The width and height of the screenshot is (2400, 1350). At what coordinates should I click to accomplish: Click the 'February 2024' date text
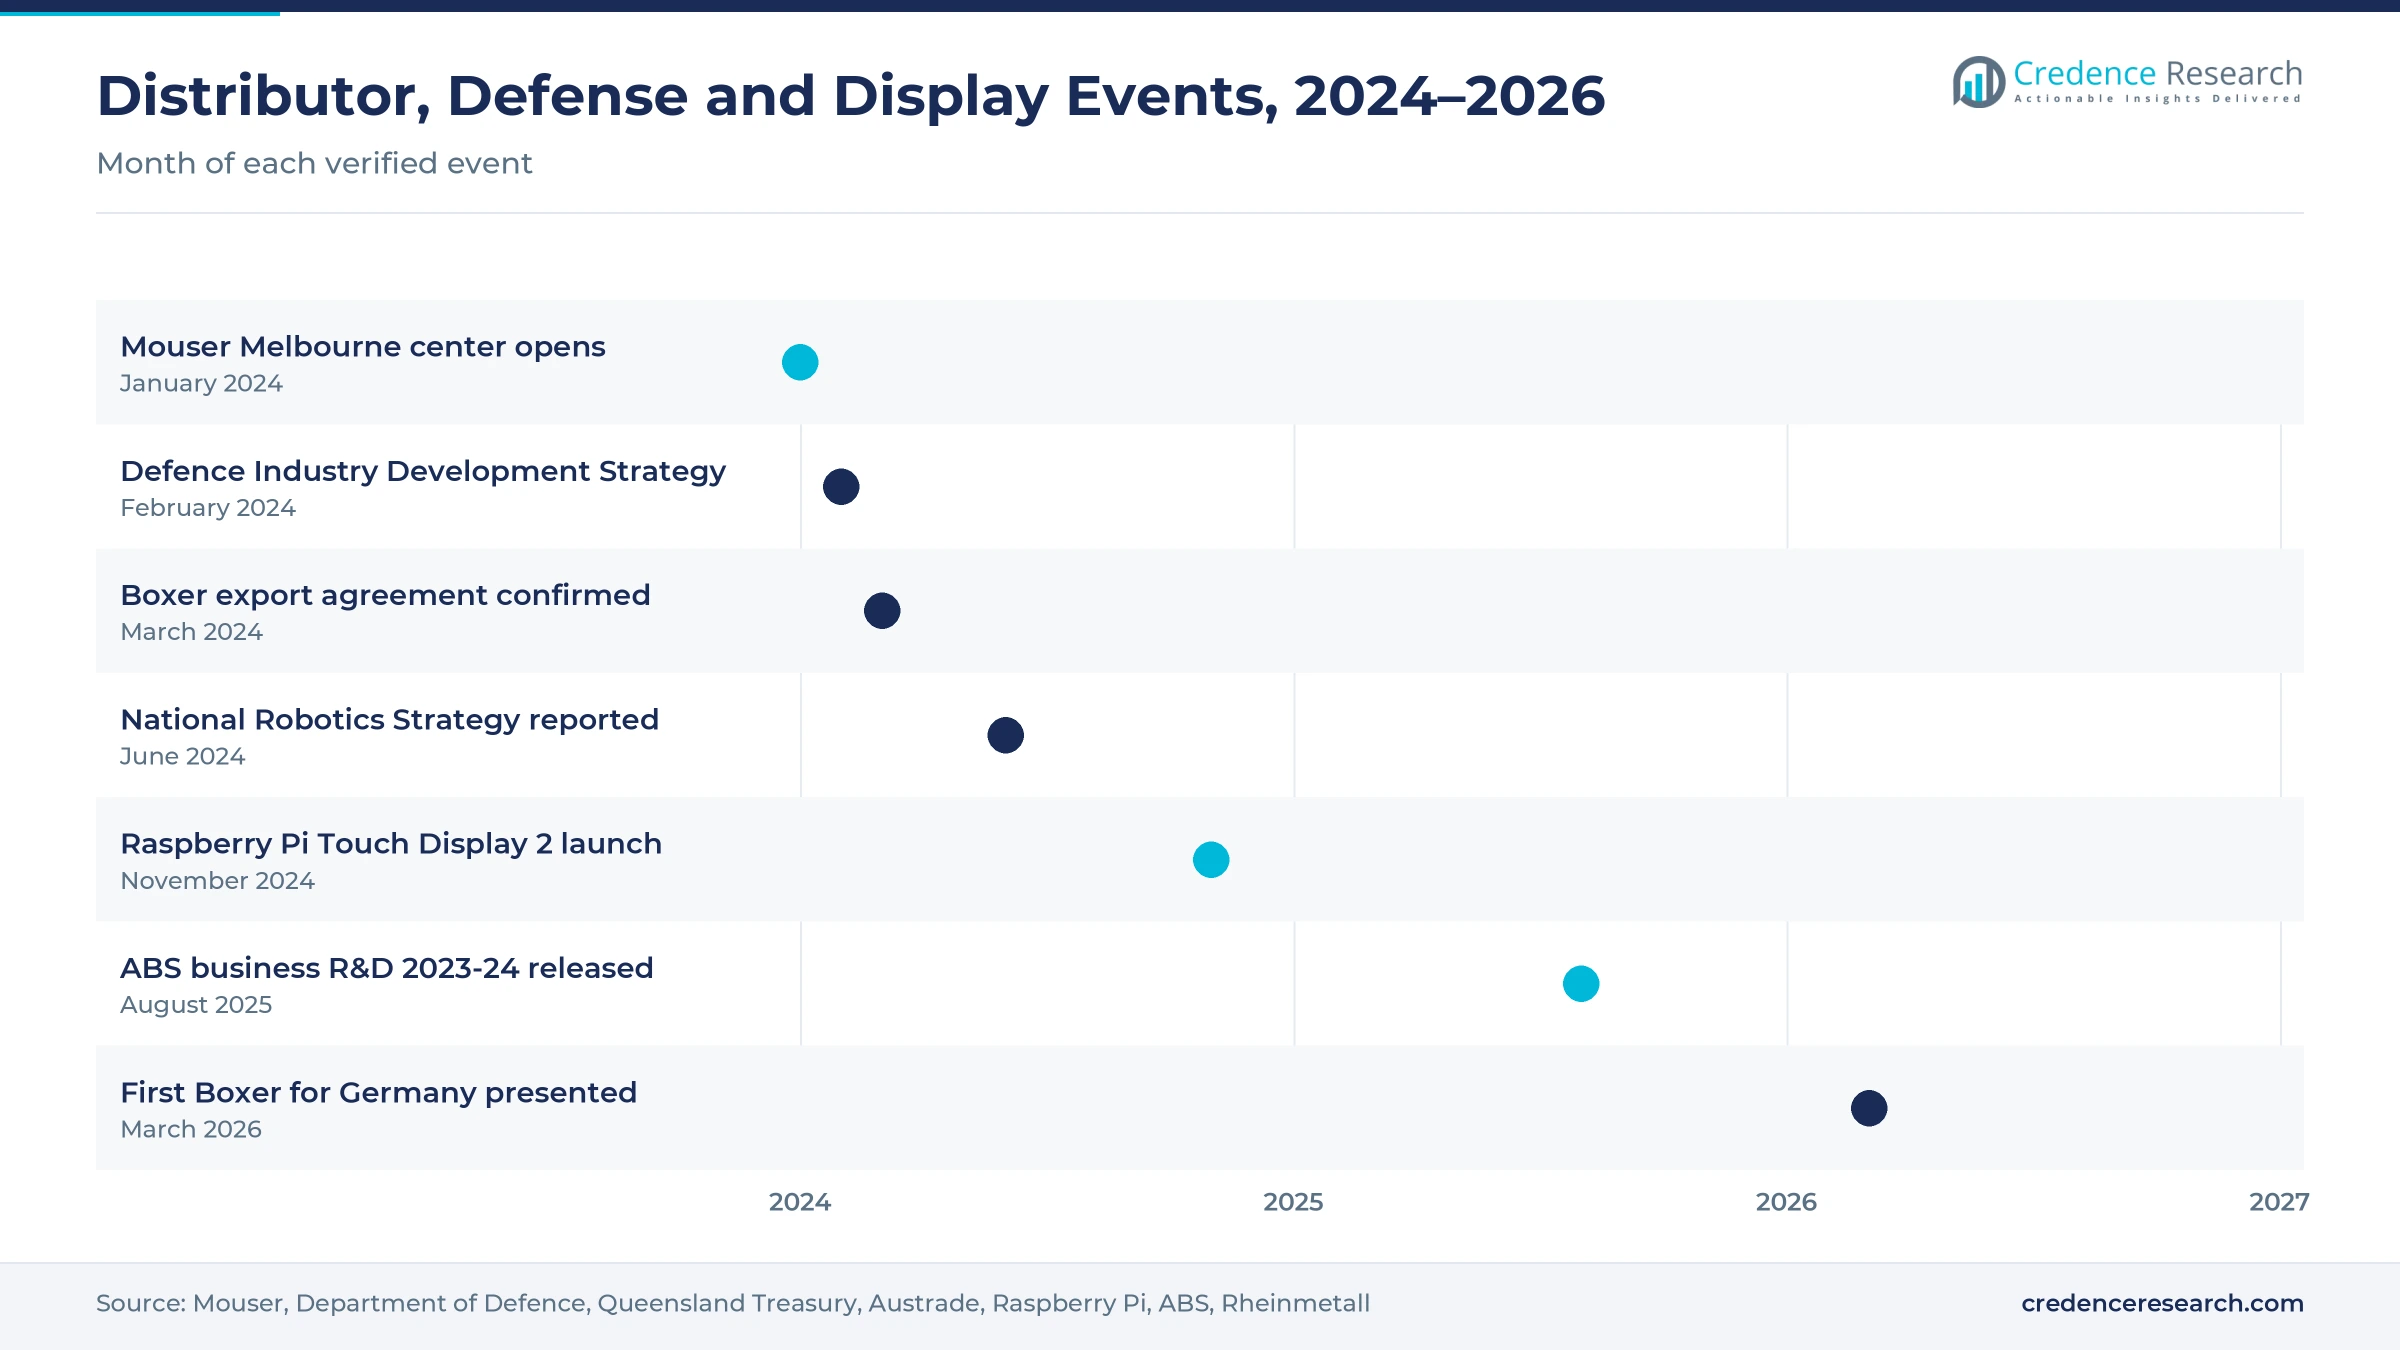click(x=208, y=508)
